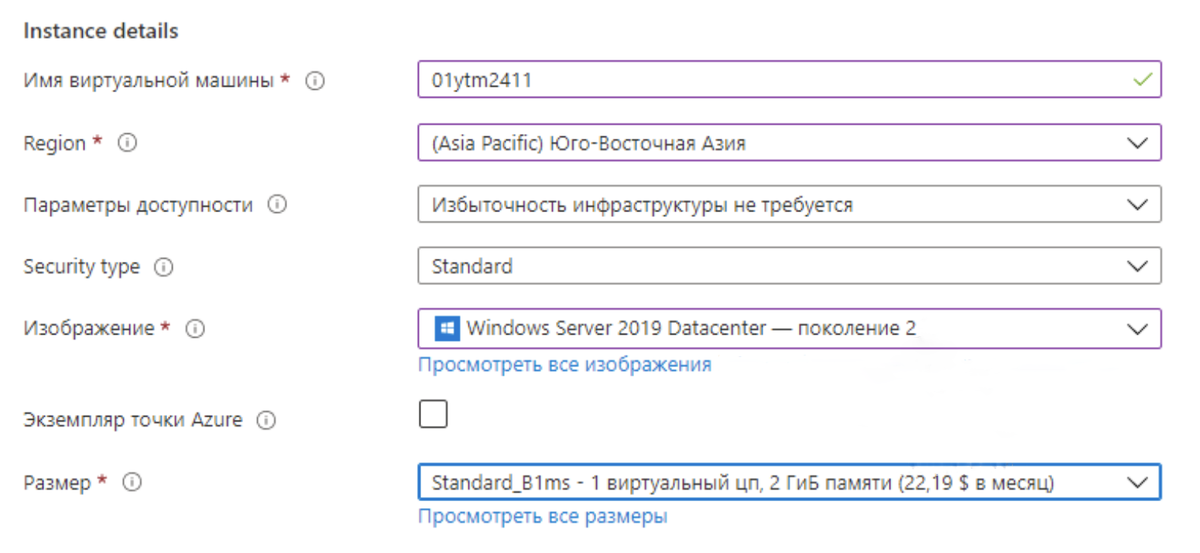Open info icon next to Изображение
Viewport: 1200px width, 553px height.
click(196, 328)
